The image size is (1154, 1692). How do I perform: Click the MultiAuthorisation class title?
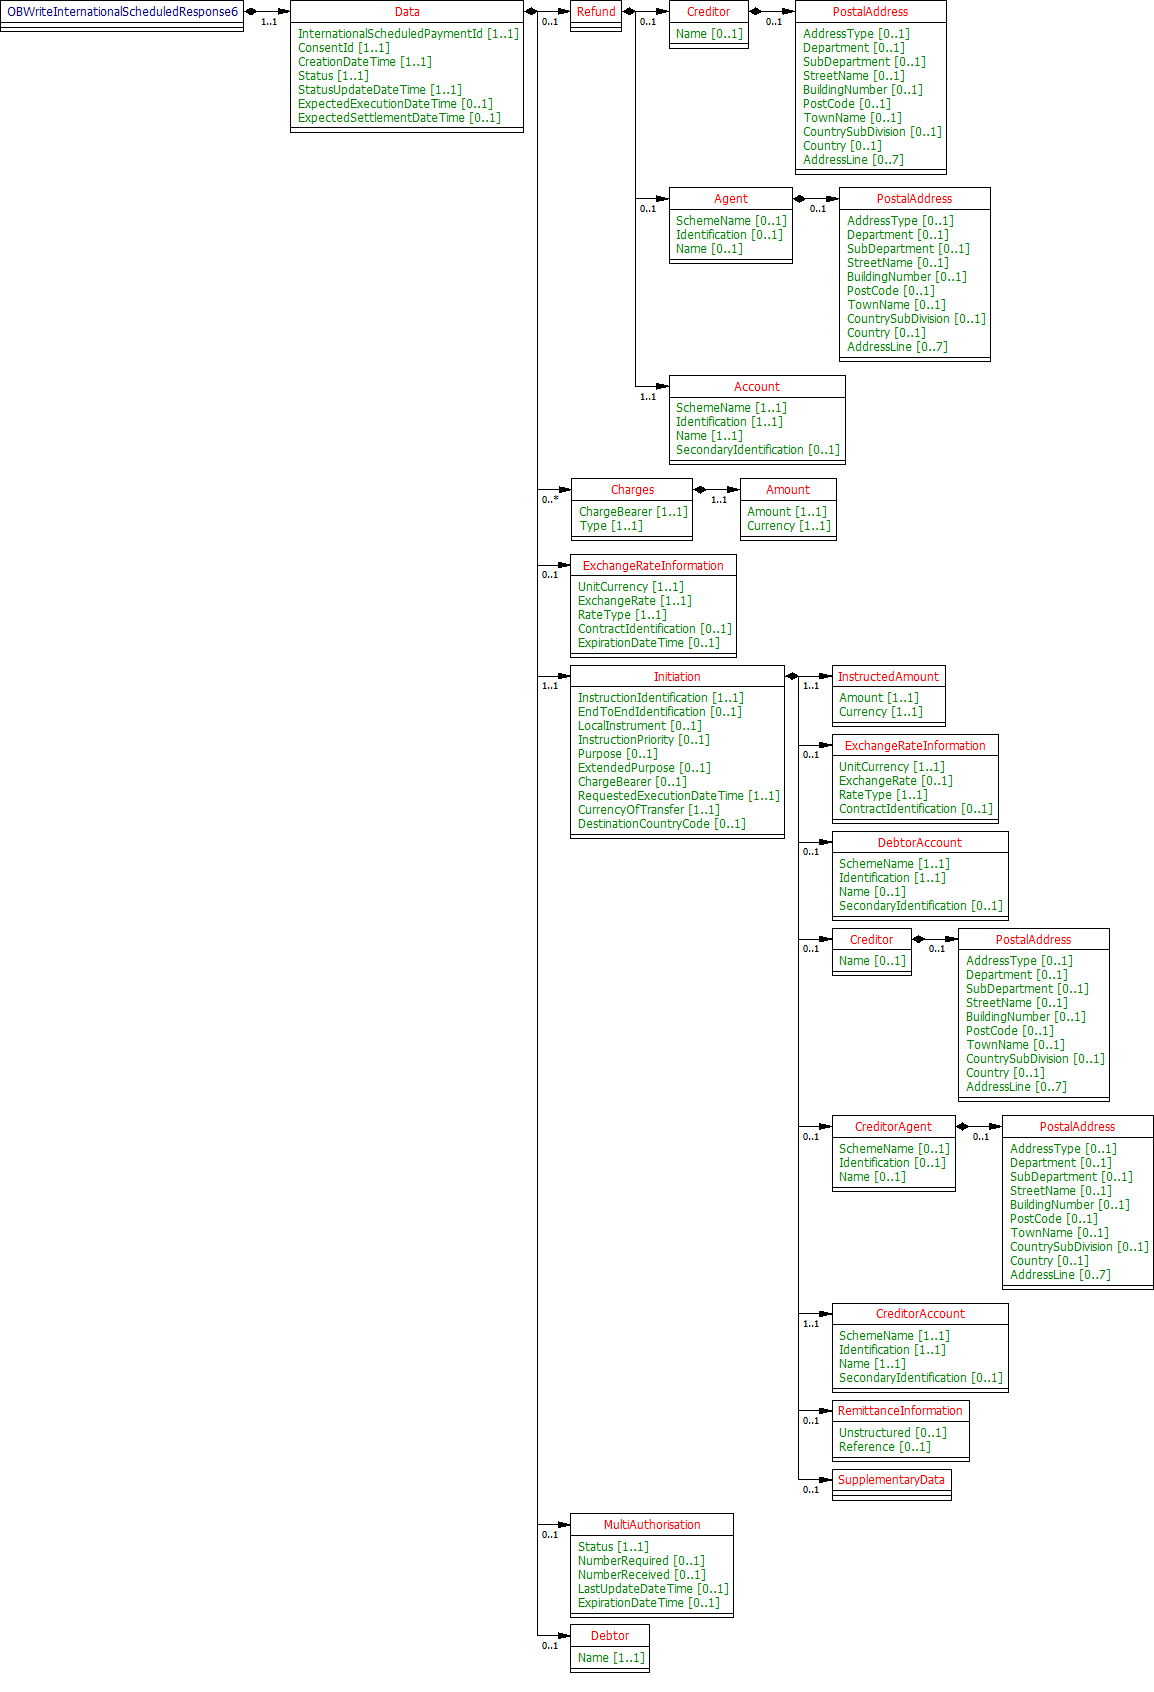pyautogui.click(x=652, y=1525)
